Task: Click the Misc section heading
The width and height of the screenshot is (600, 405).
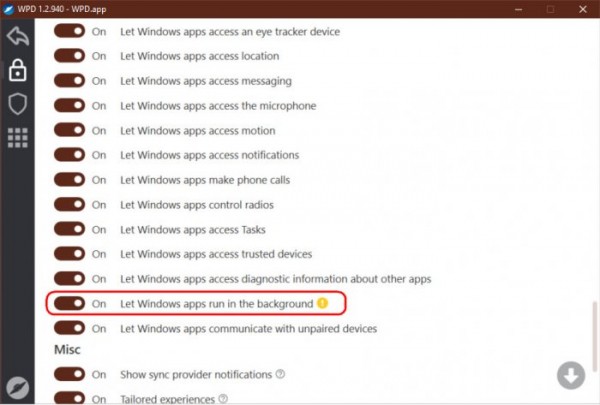Action: pyautogui.click(x=67, y=349)
